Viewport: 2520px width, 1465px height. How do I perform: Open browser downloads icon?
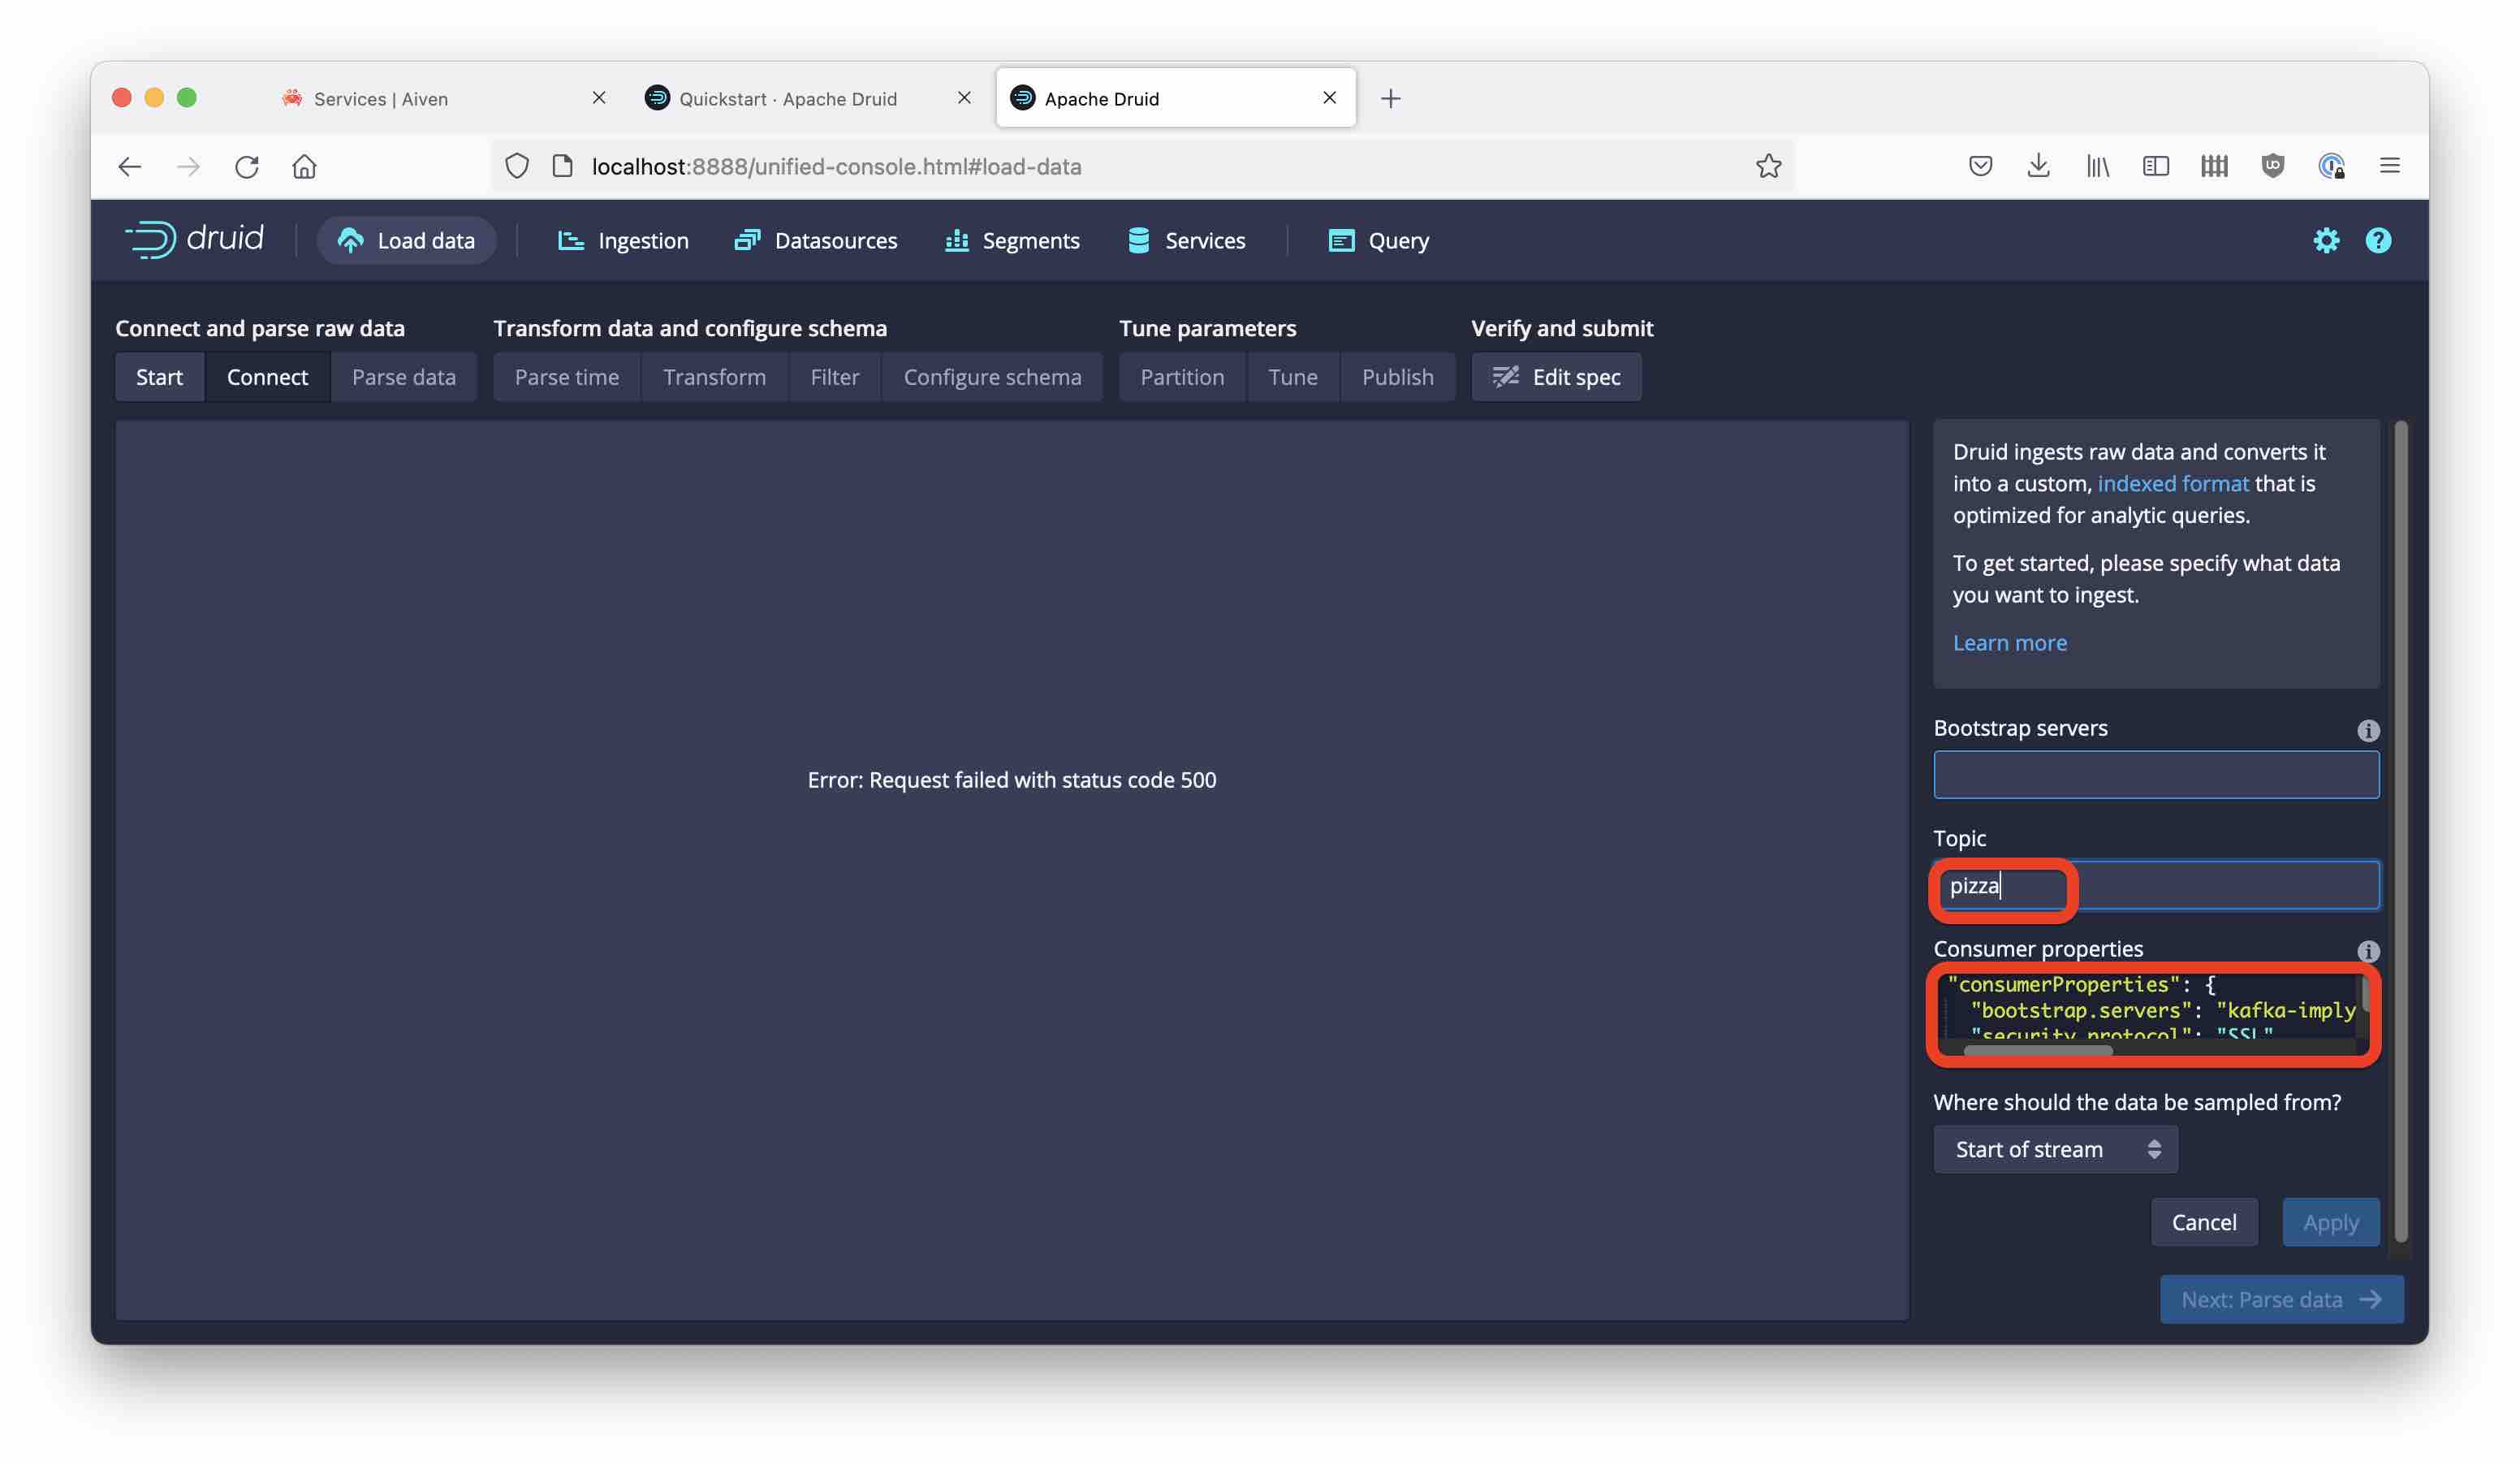[x=2038, y=166]
